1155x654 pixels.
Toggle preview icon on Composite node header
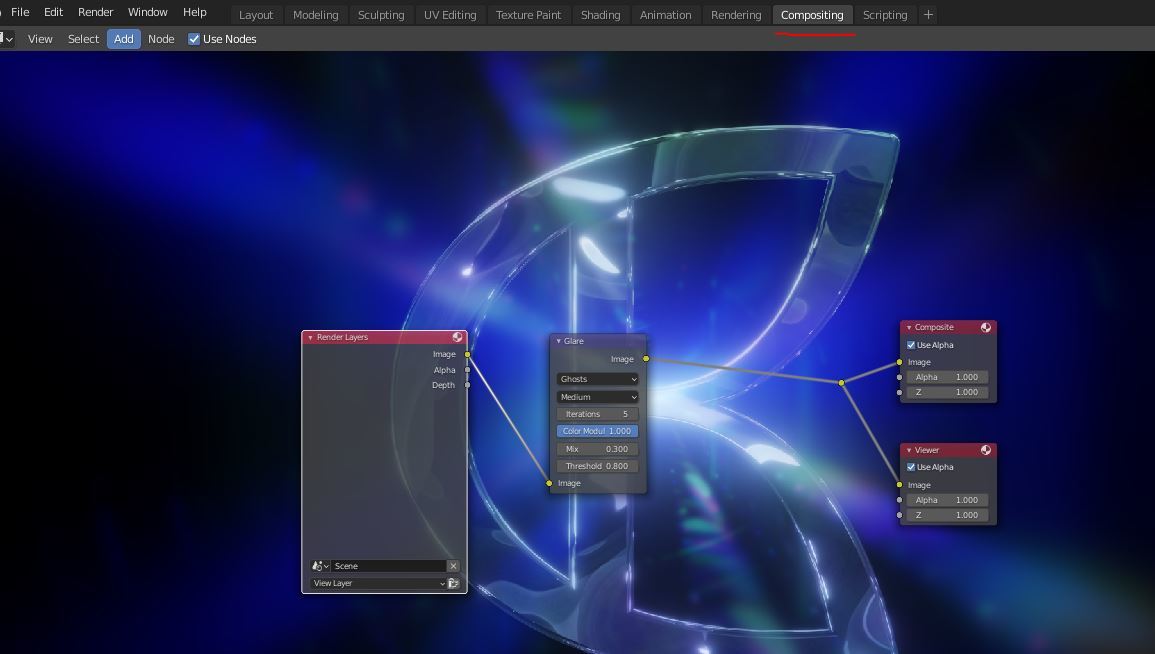(986, 327)
